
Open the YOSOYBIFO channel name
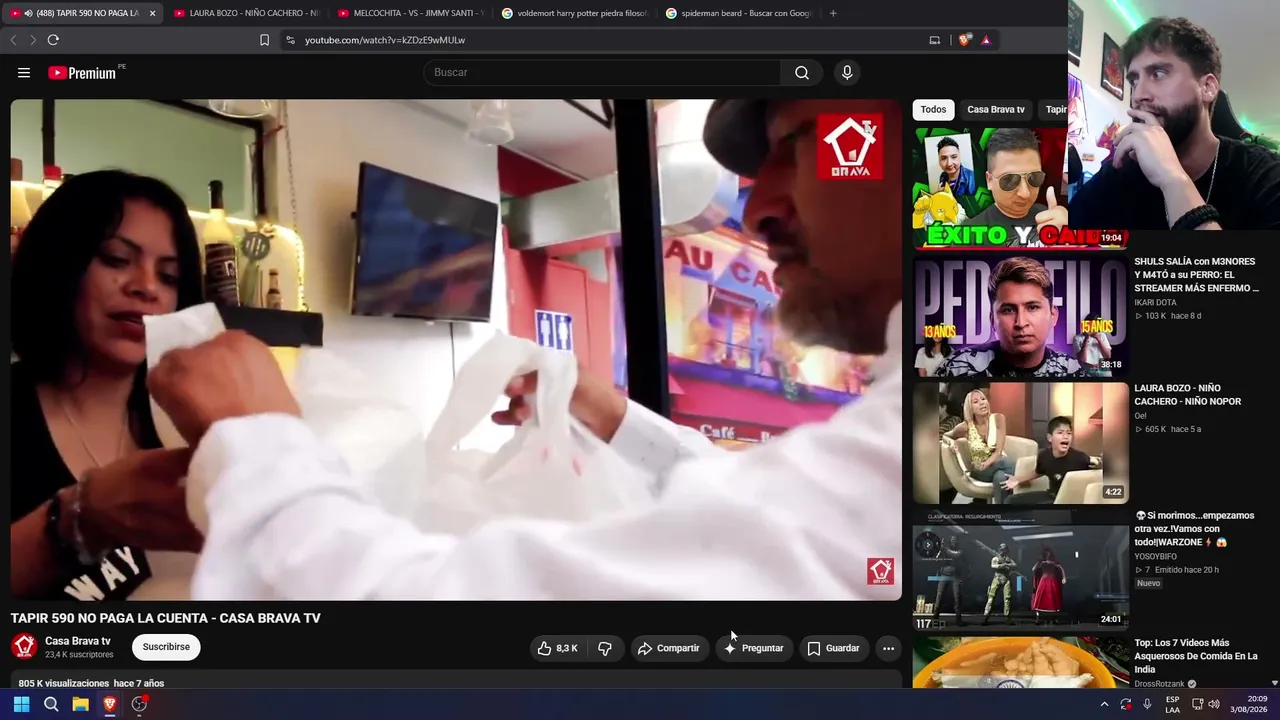click(1155, 557)
